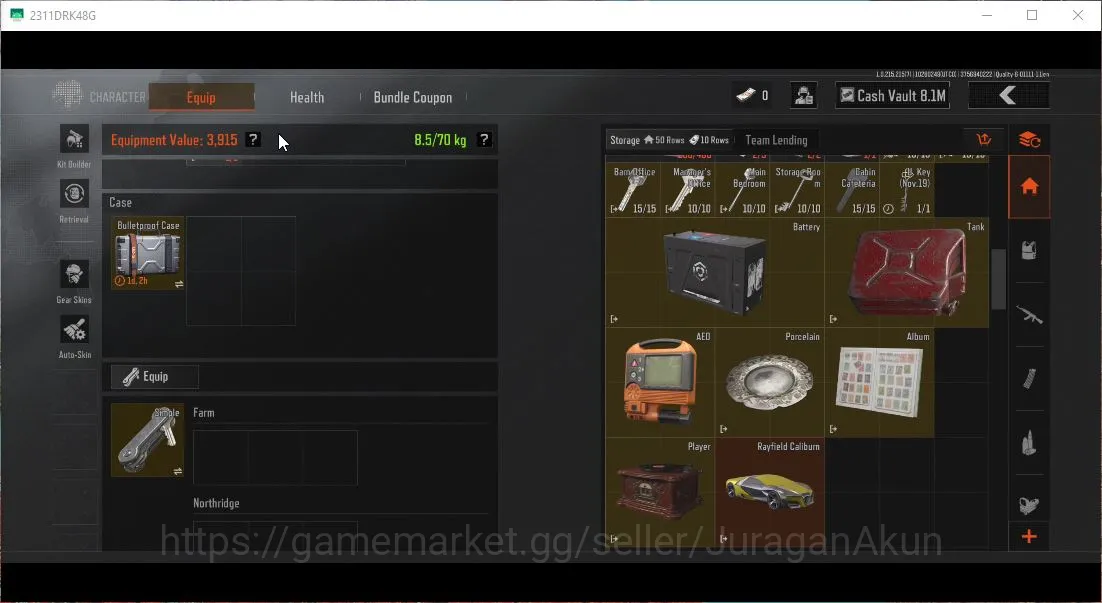Select the timed Key (Nov.19)
Viewport: 1102px width, 603px height.
(907, 190)
